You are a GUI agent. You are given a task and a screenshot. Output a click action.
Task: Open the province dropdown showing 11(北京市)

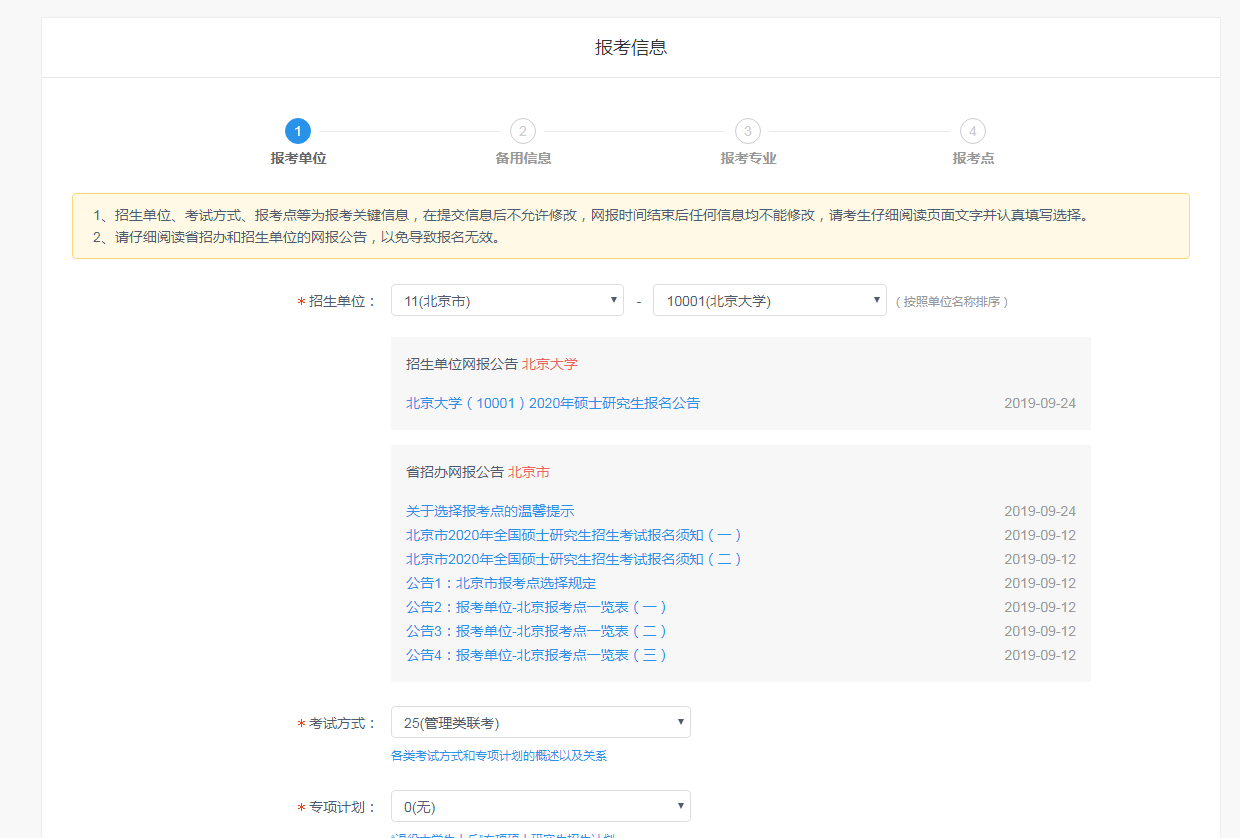(507, 299)
